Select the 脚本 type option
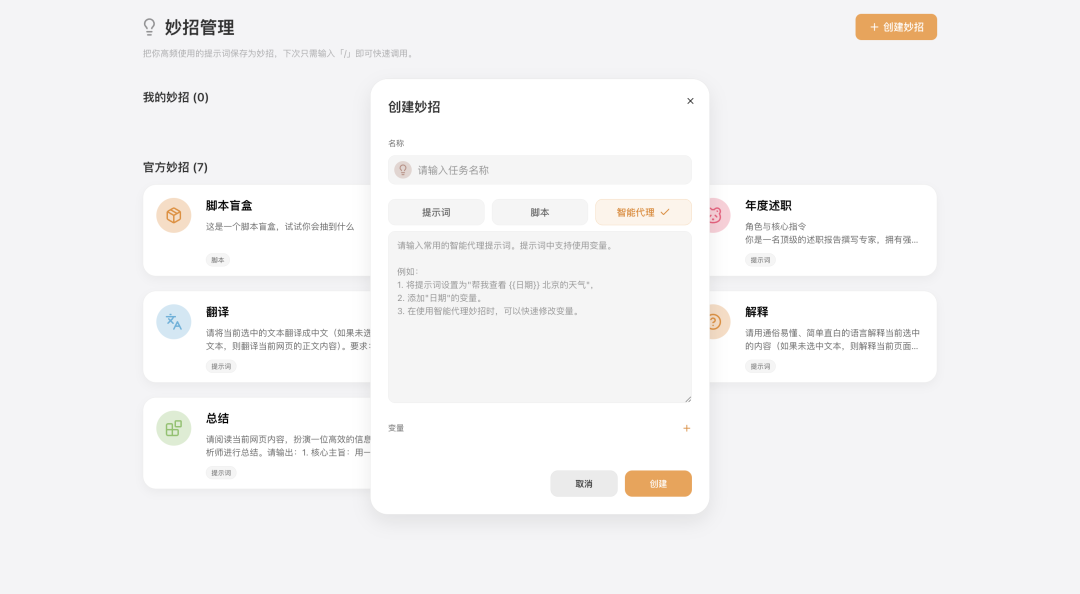Image resolution: width=1080 pixels, height=594 pixels. point(540,212)
